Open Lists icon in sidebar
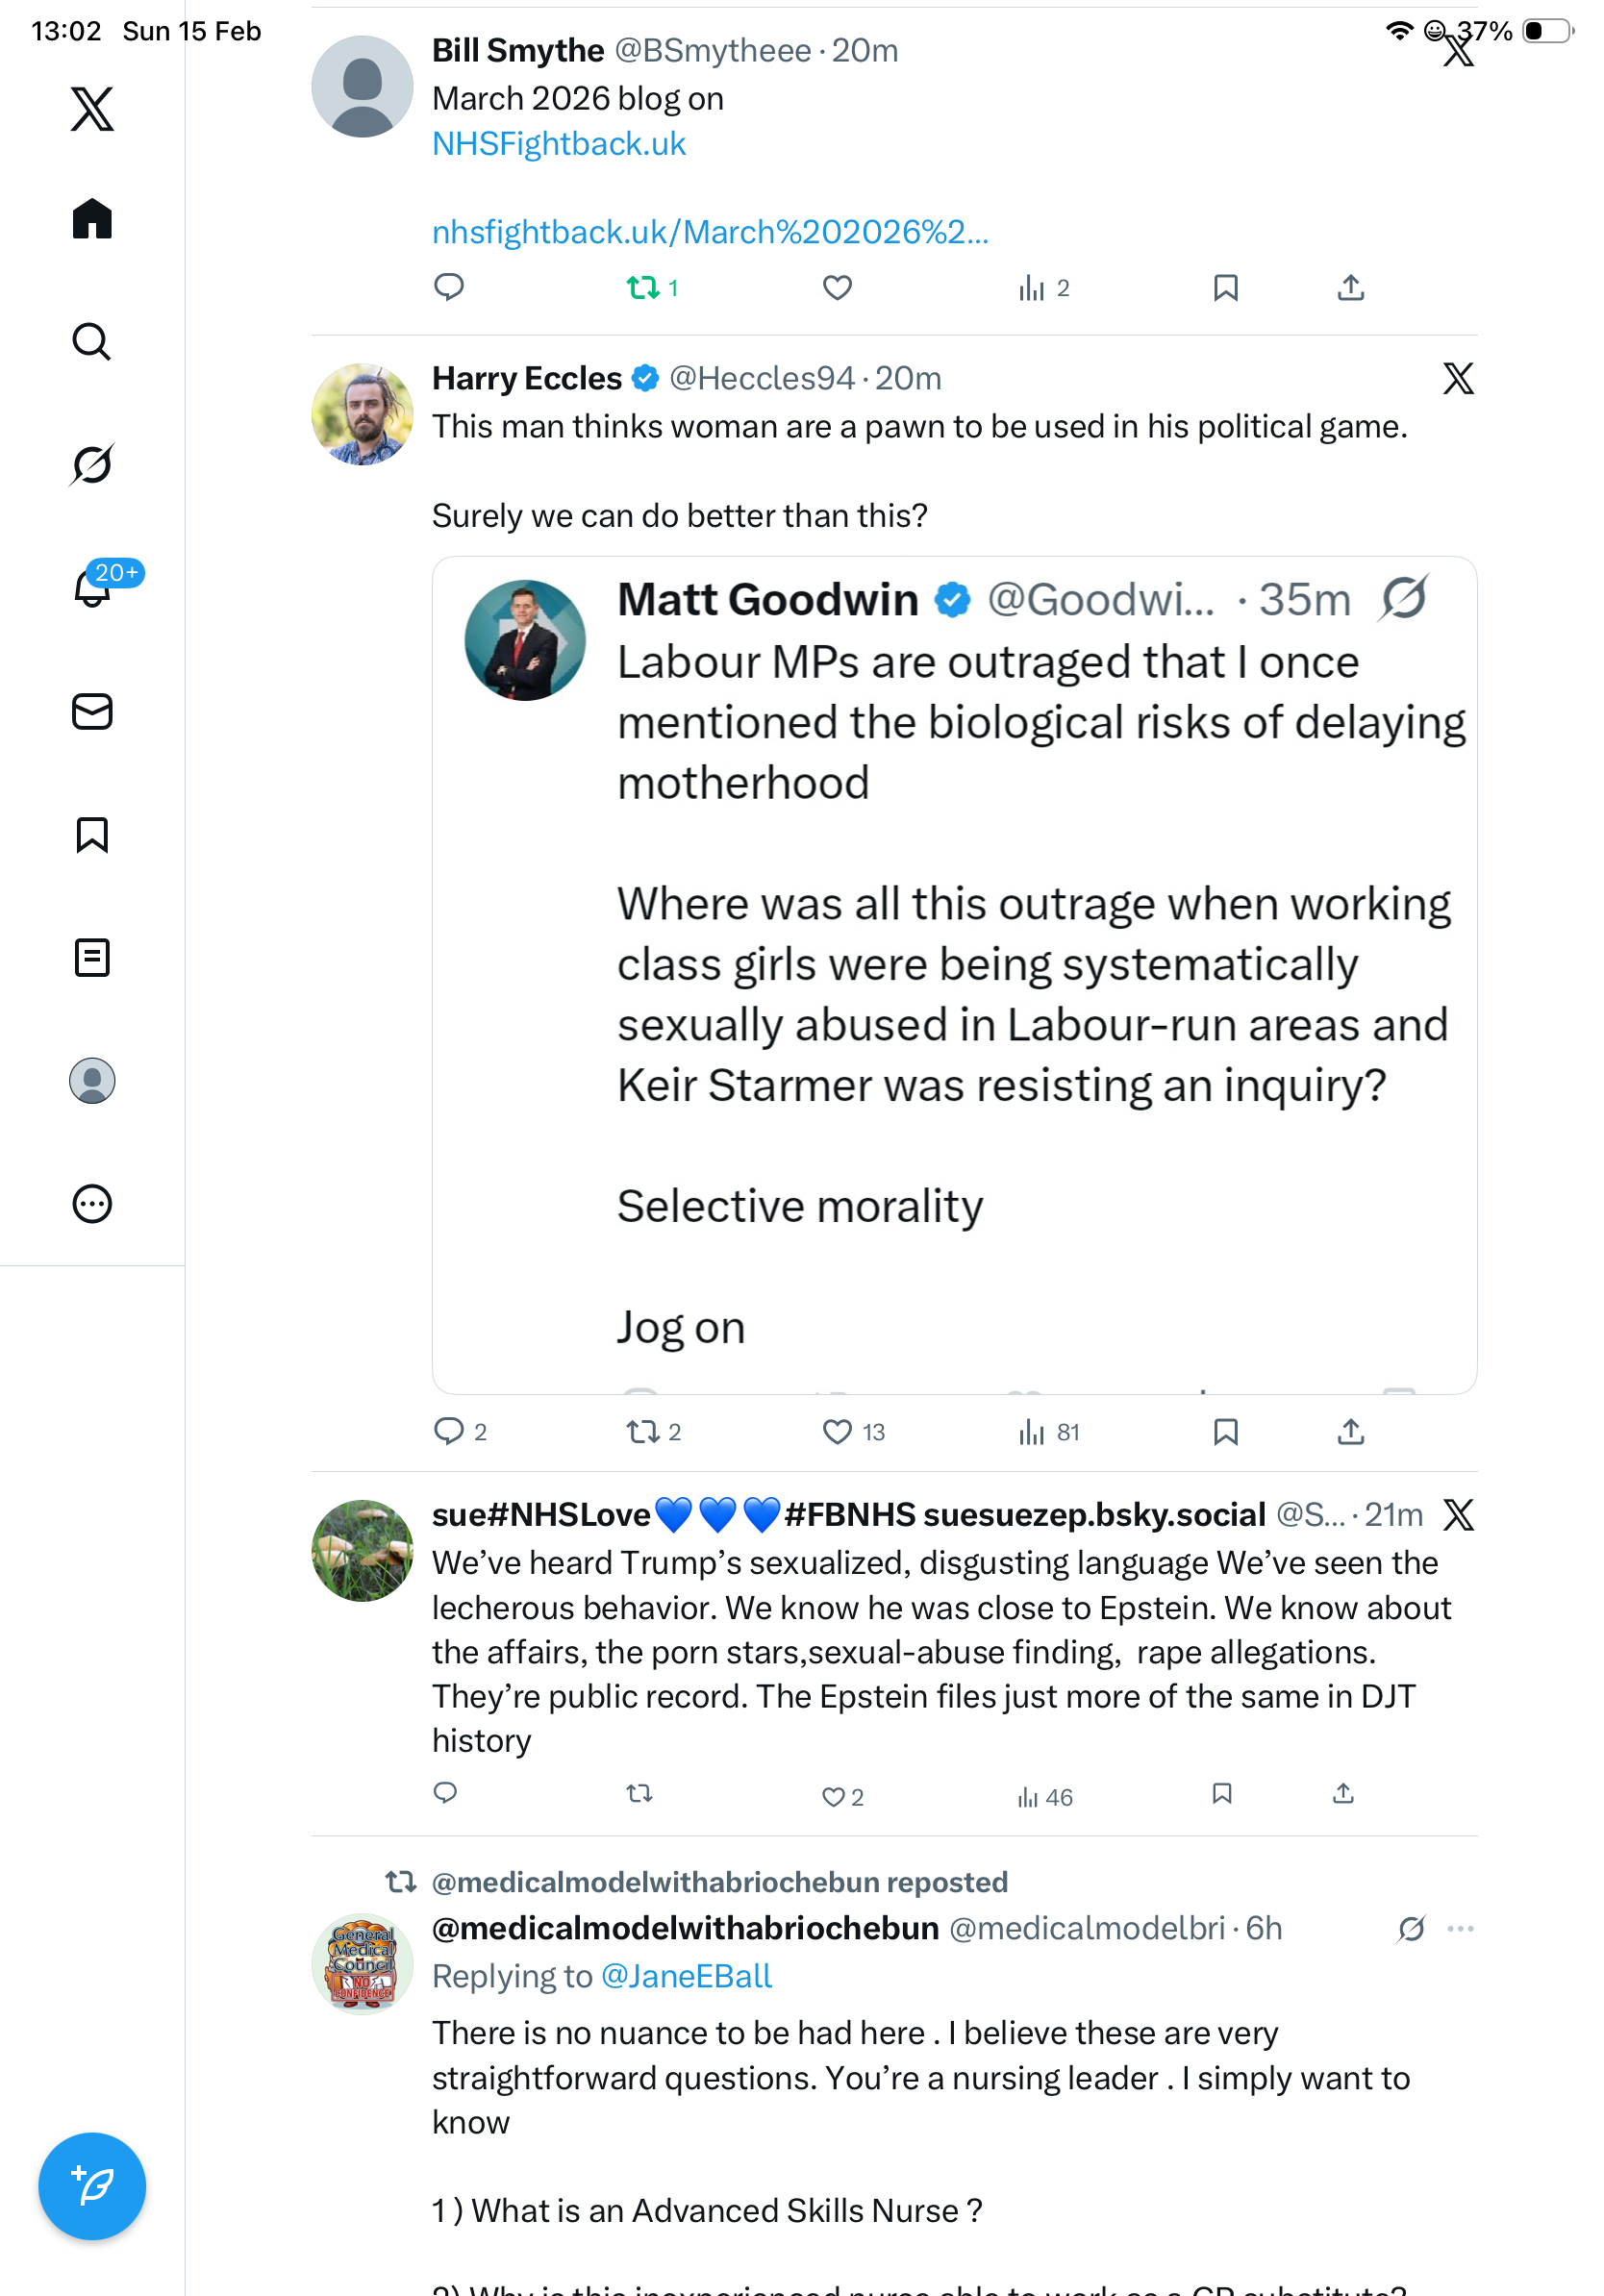 [x=92, y=957]
